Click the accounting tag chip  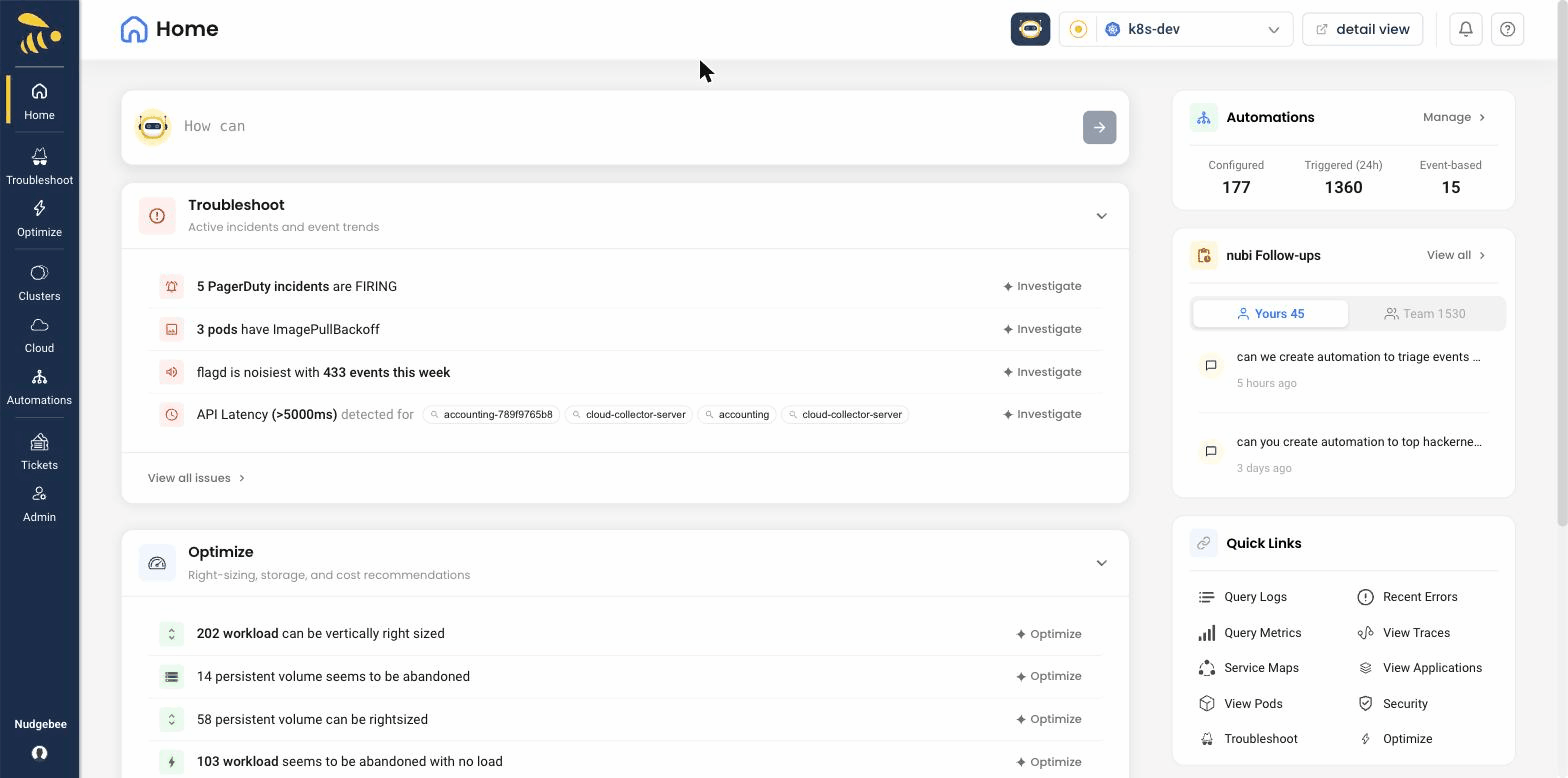pos(736,414)
